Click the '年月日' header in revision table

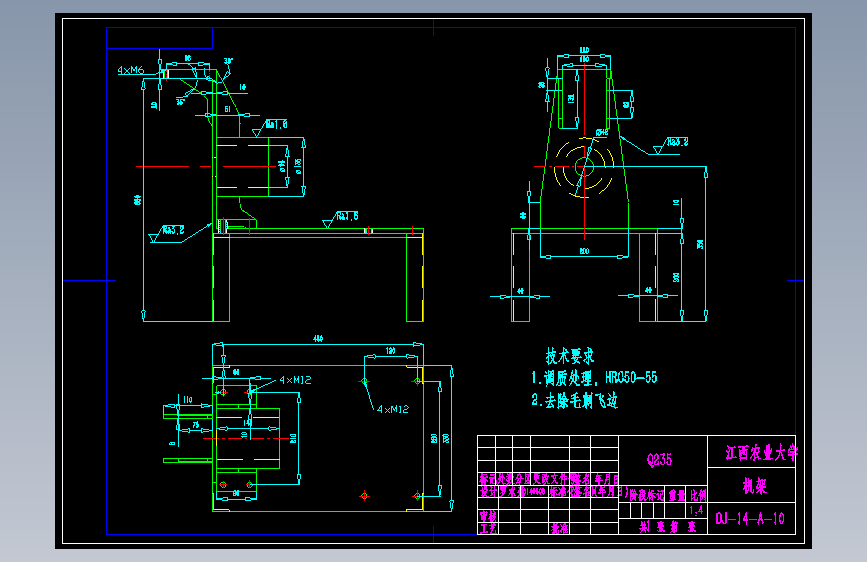(607, 479)
